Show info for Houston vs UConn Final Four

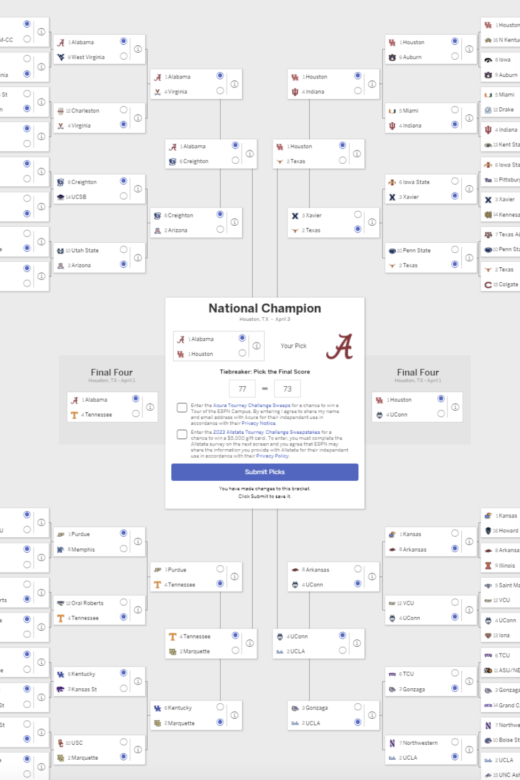coord(455,407)
